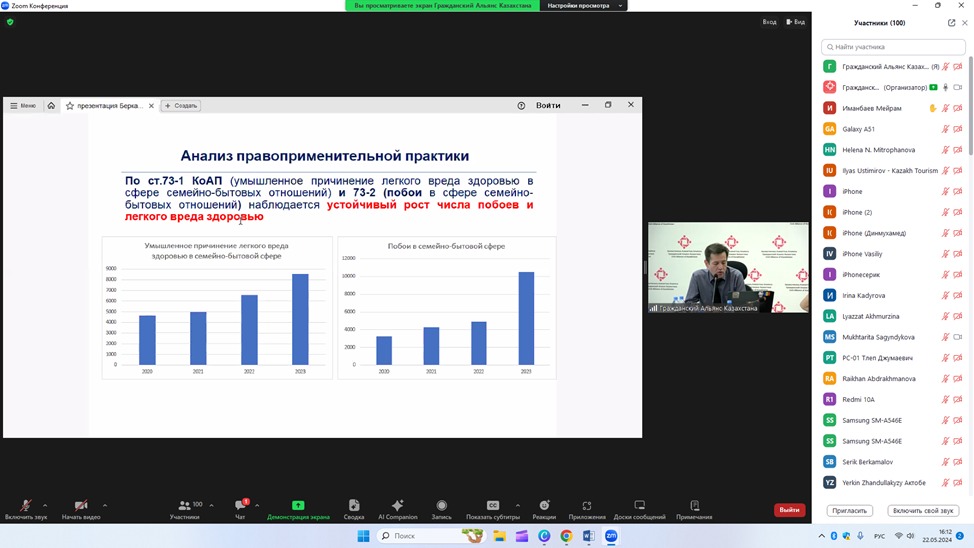This screenshot has width=974, height=548.
Task: Open Приложения apps icon
Action: pos(587,506)
